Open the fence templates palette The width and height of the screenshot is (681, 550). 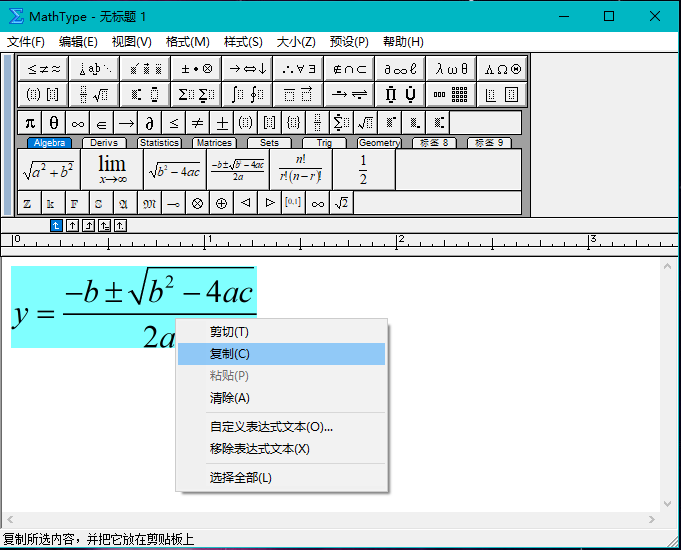43,94
